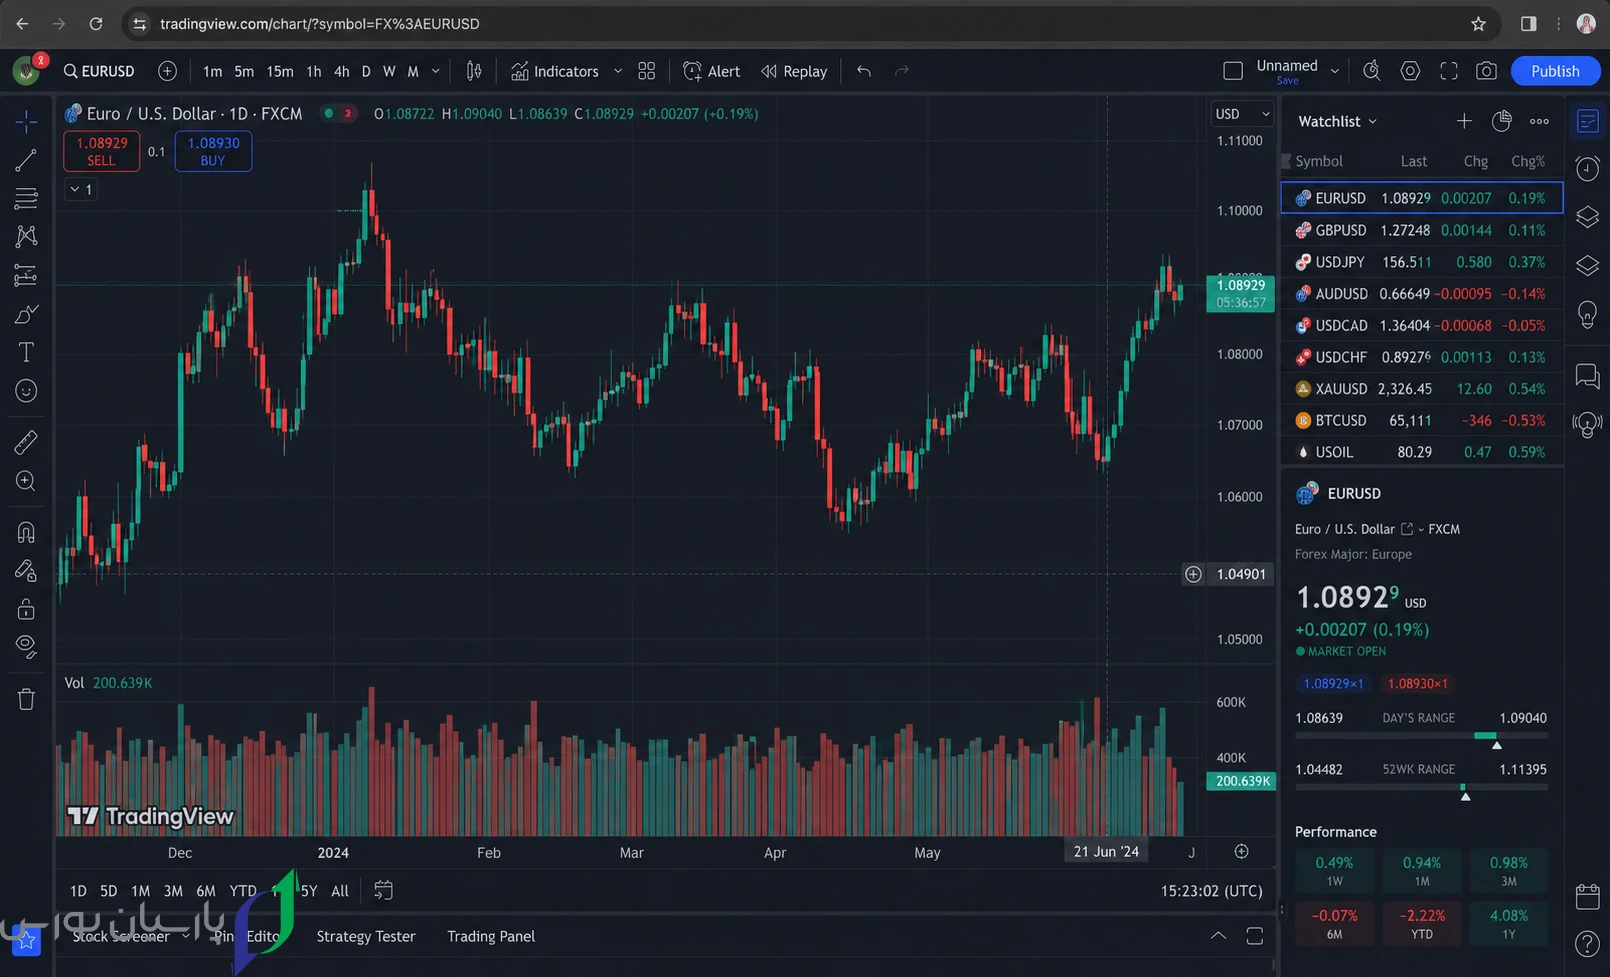Open the Trading Panel tab

(x=491, y=936)
